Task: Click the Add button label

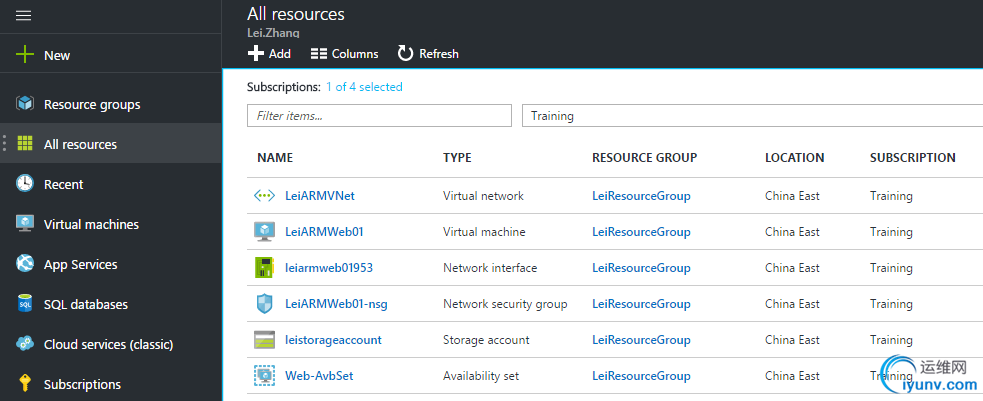Action: coord(280,54)
